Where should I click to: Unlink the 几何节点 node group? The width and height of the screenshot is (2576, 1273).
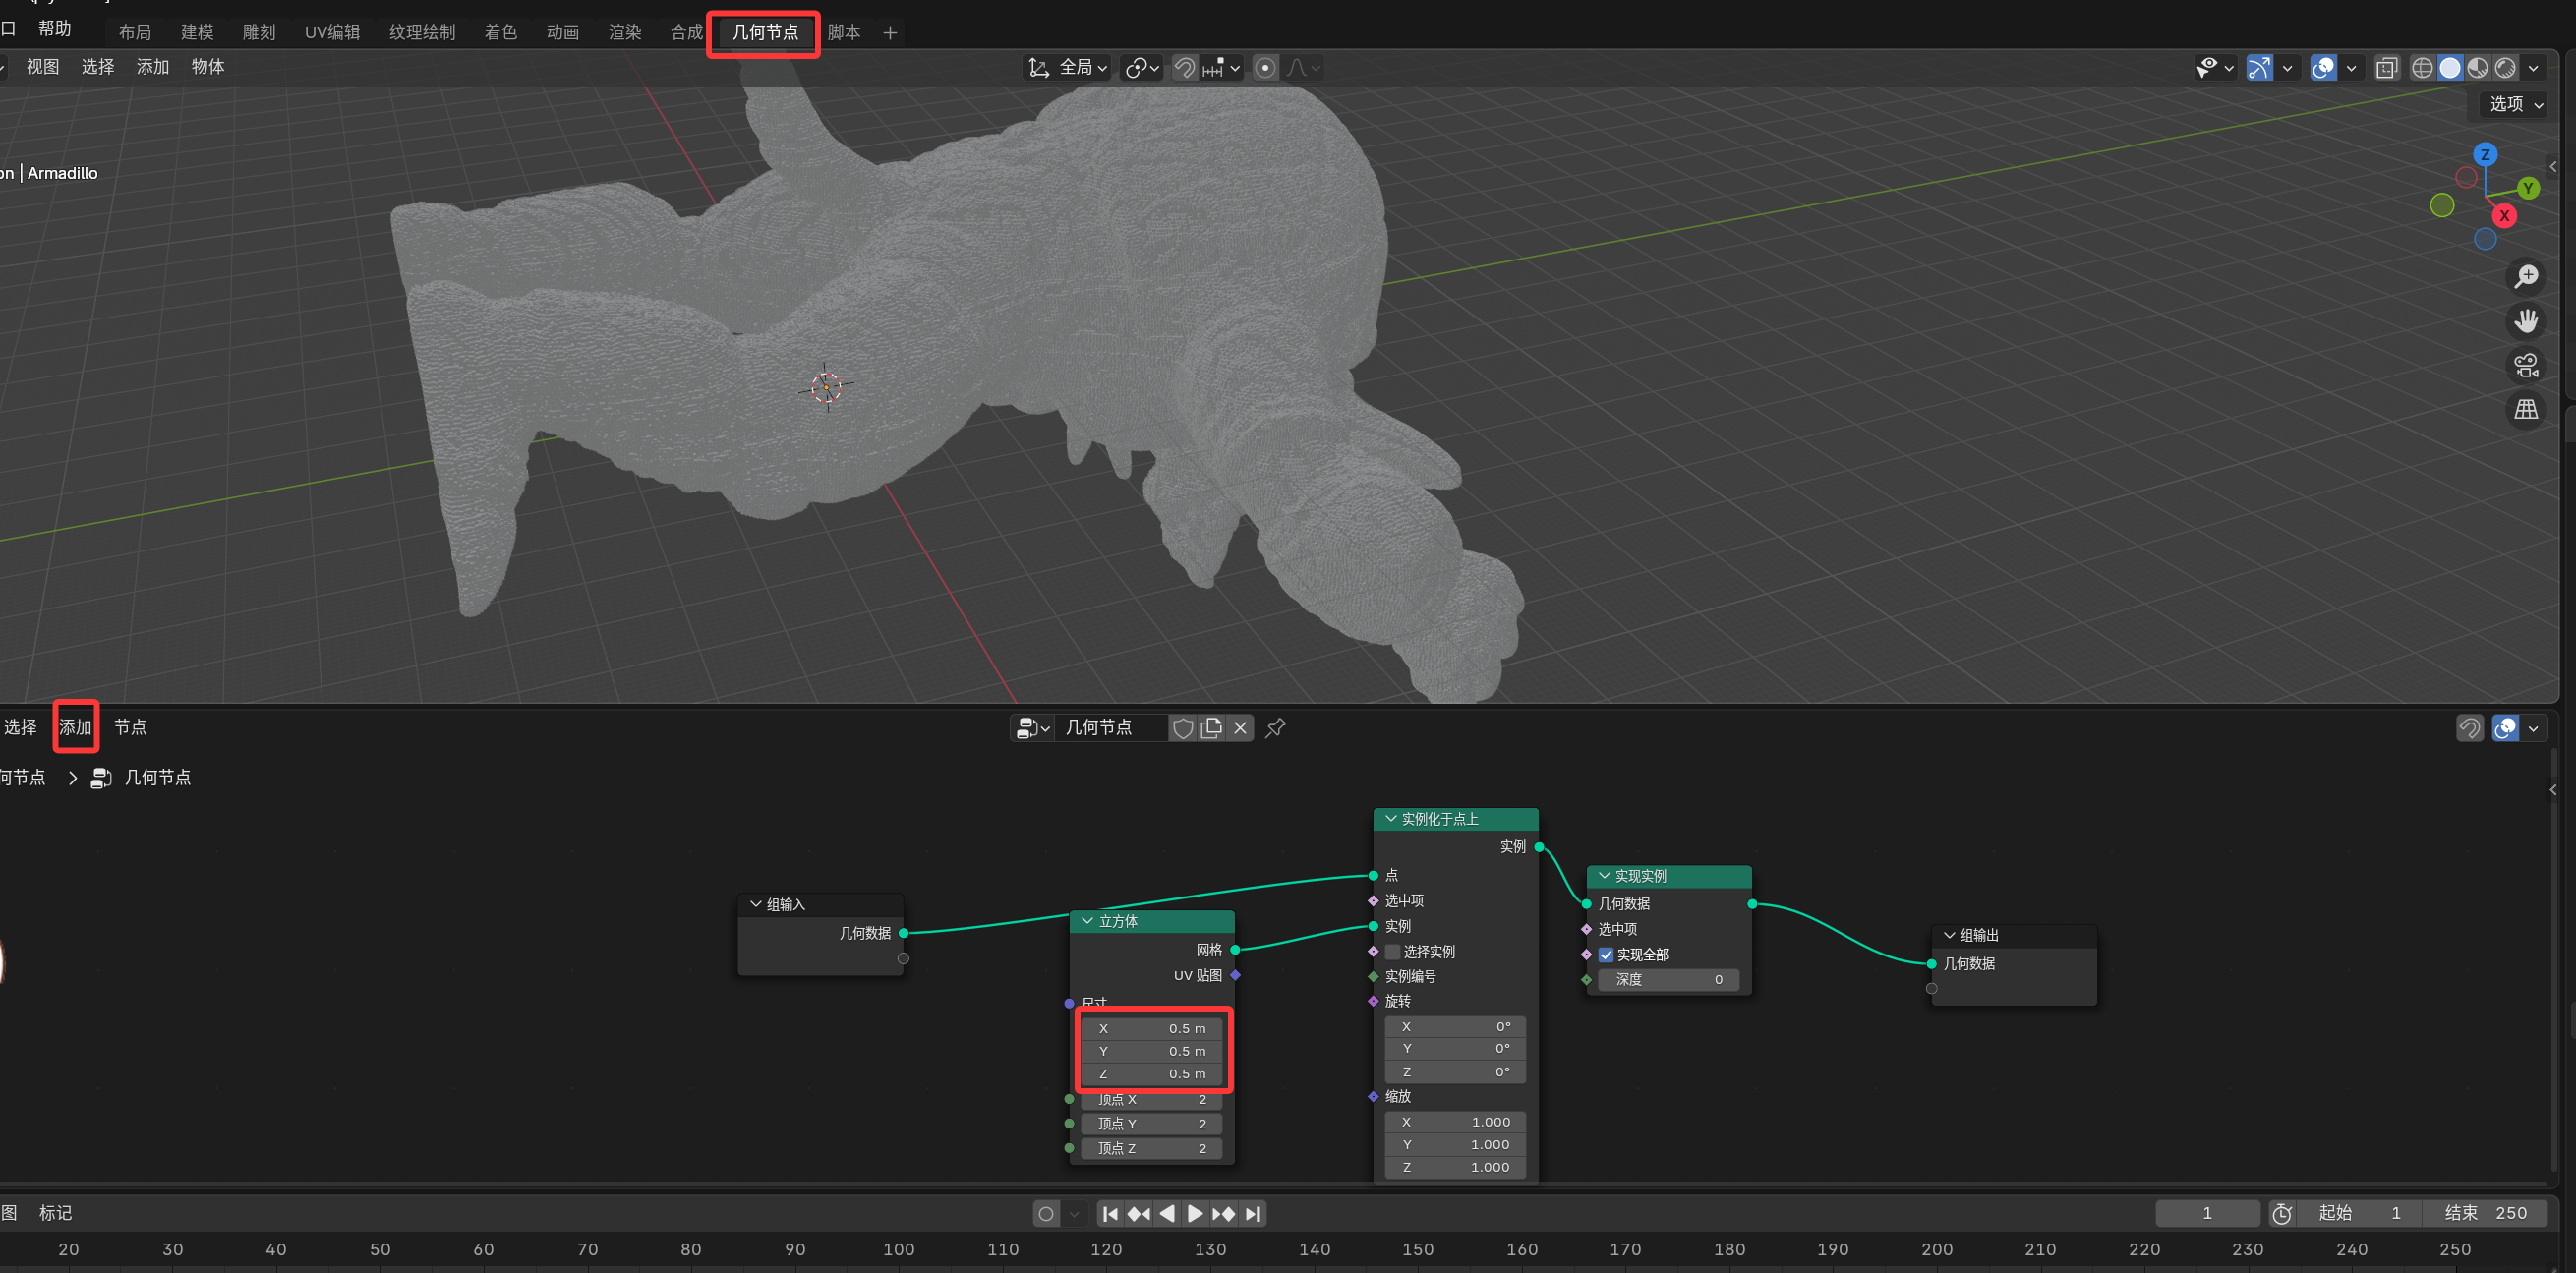1240,728
